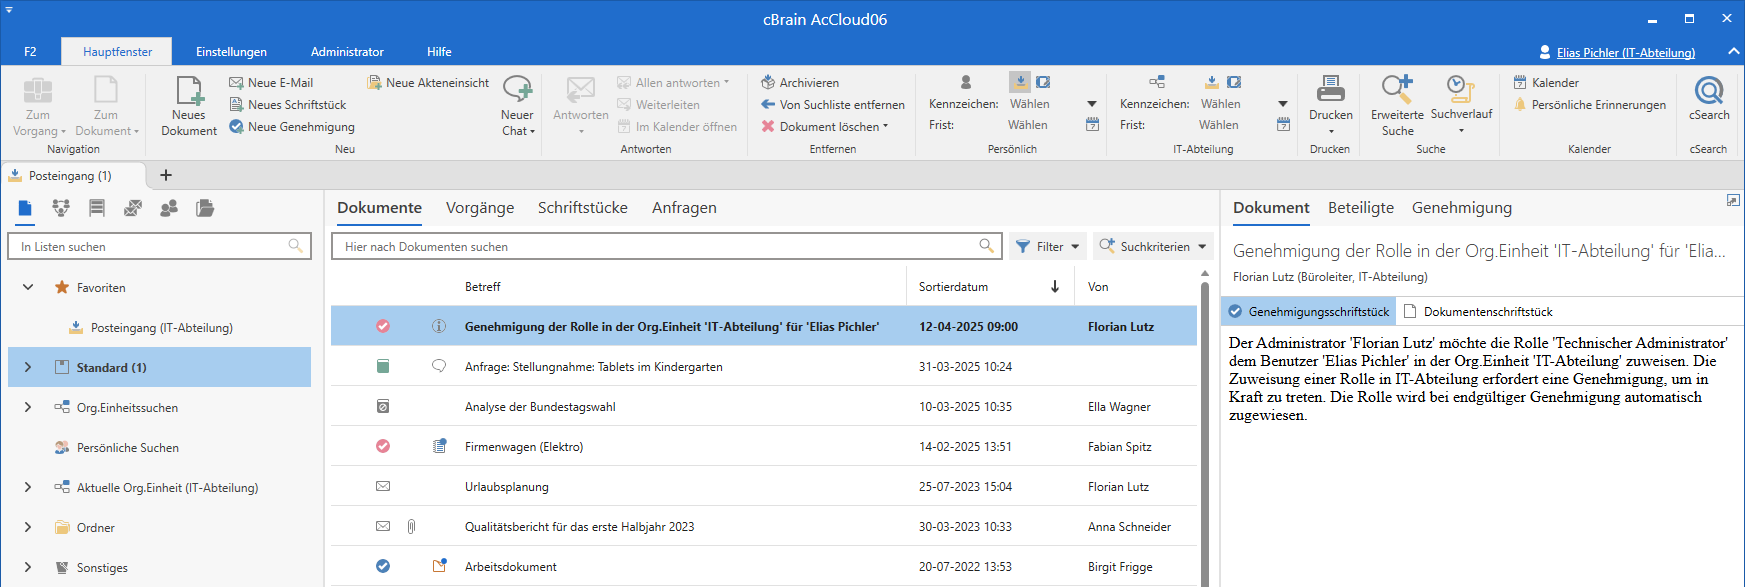Click the Drucken printer icon
This screenshot has height=587, width=1745.
[1330, 90]
